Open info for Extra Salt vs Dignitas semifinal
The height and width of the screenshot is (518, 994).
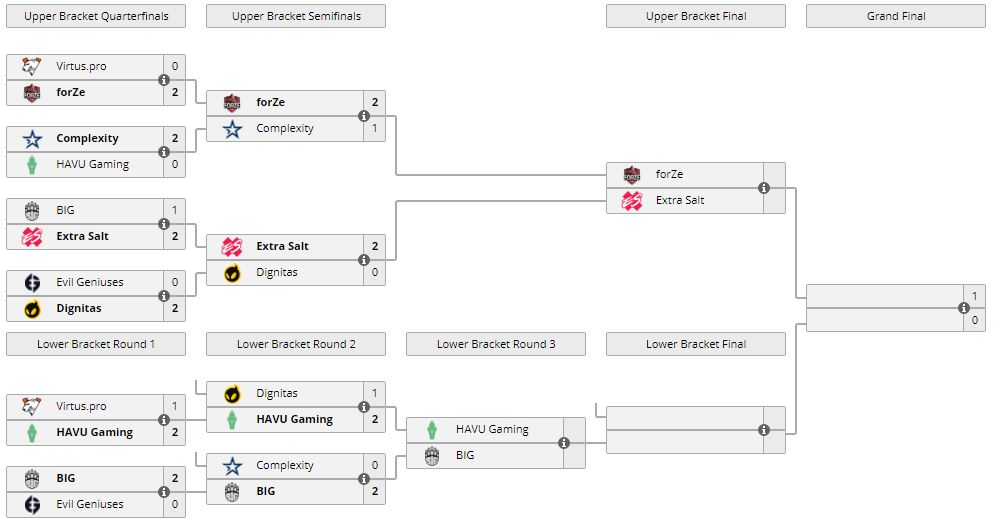[x=364, y=260]
